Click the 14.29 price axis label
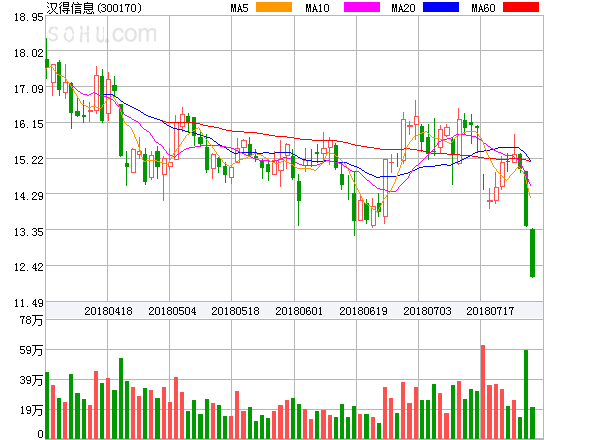 [29, 196]
